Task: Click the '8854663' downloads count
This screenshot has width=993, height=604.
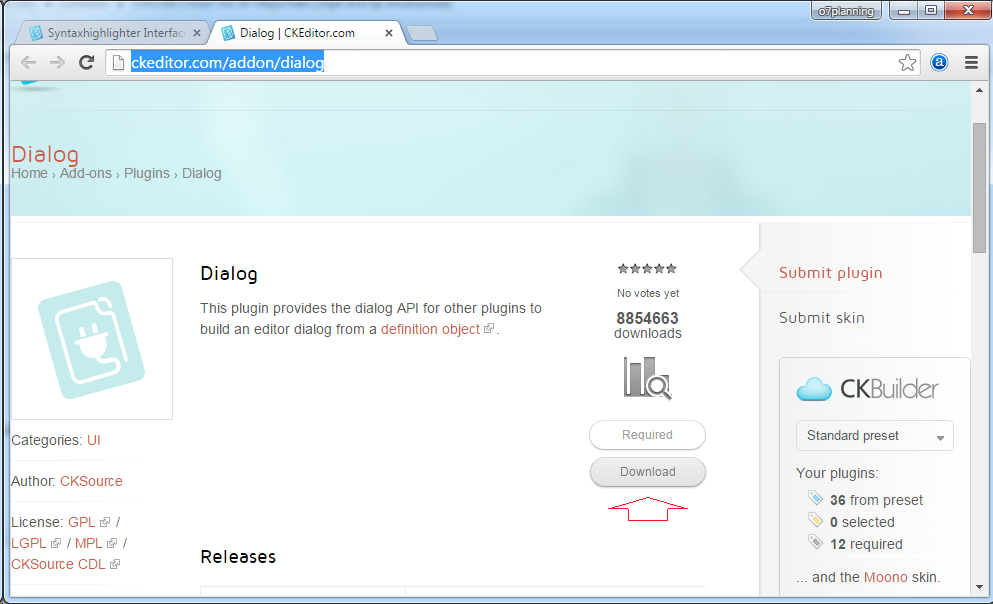Action: click(x=647, y=318)
